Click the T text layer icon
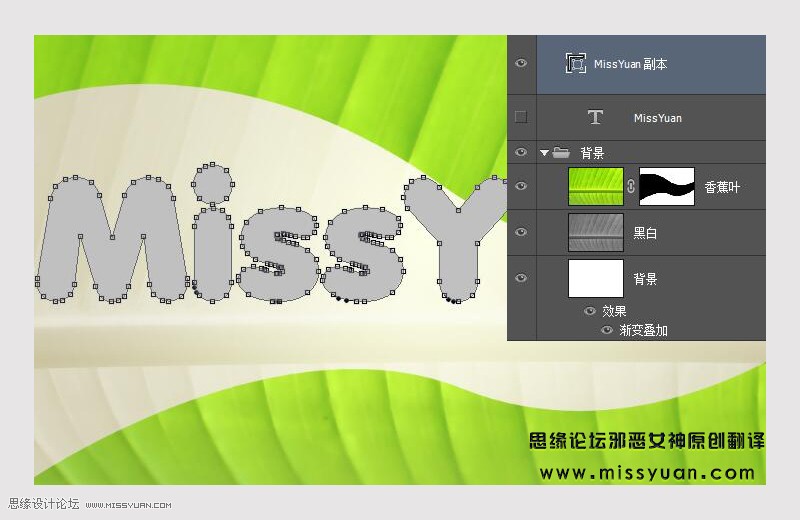800x520 pixels. point(595,117)
